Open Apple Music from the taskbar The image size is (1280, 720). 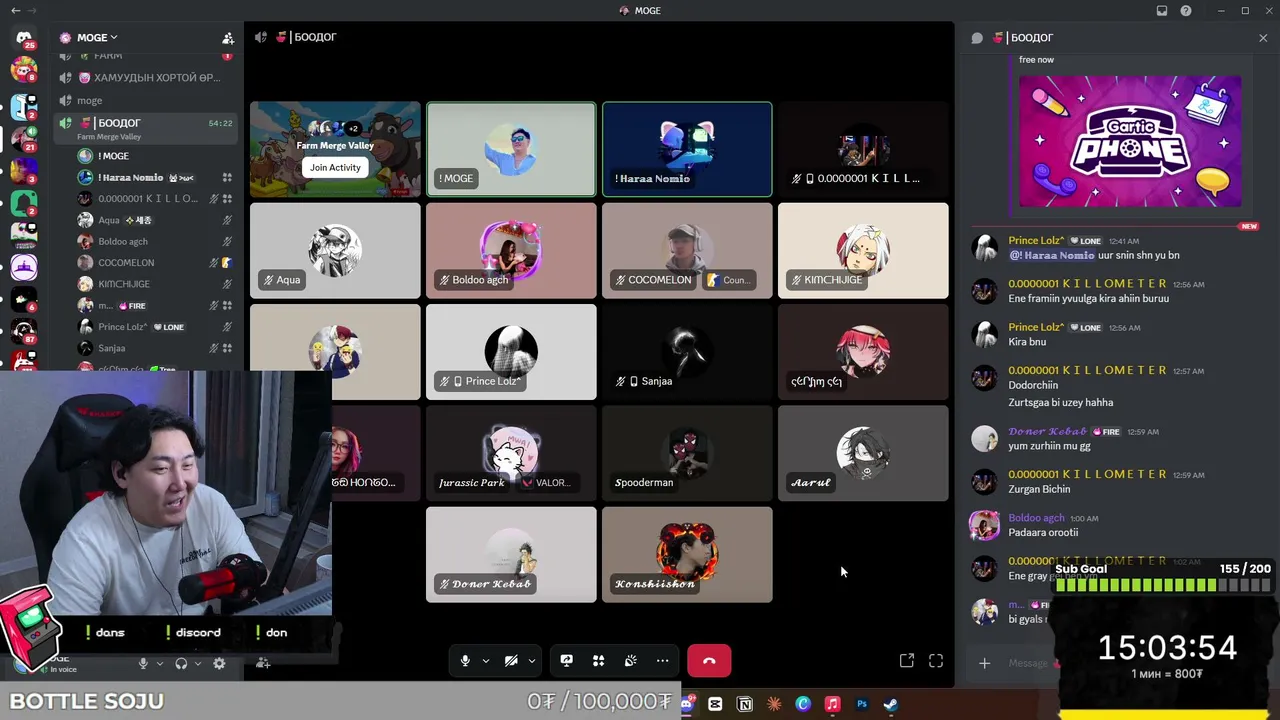coord(832,704)
